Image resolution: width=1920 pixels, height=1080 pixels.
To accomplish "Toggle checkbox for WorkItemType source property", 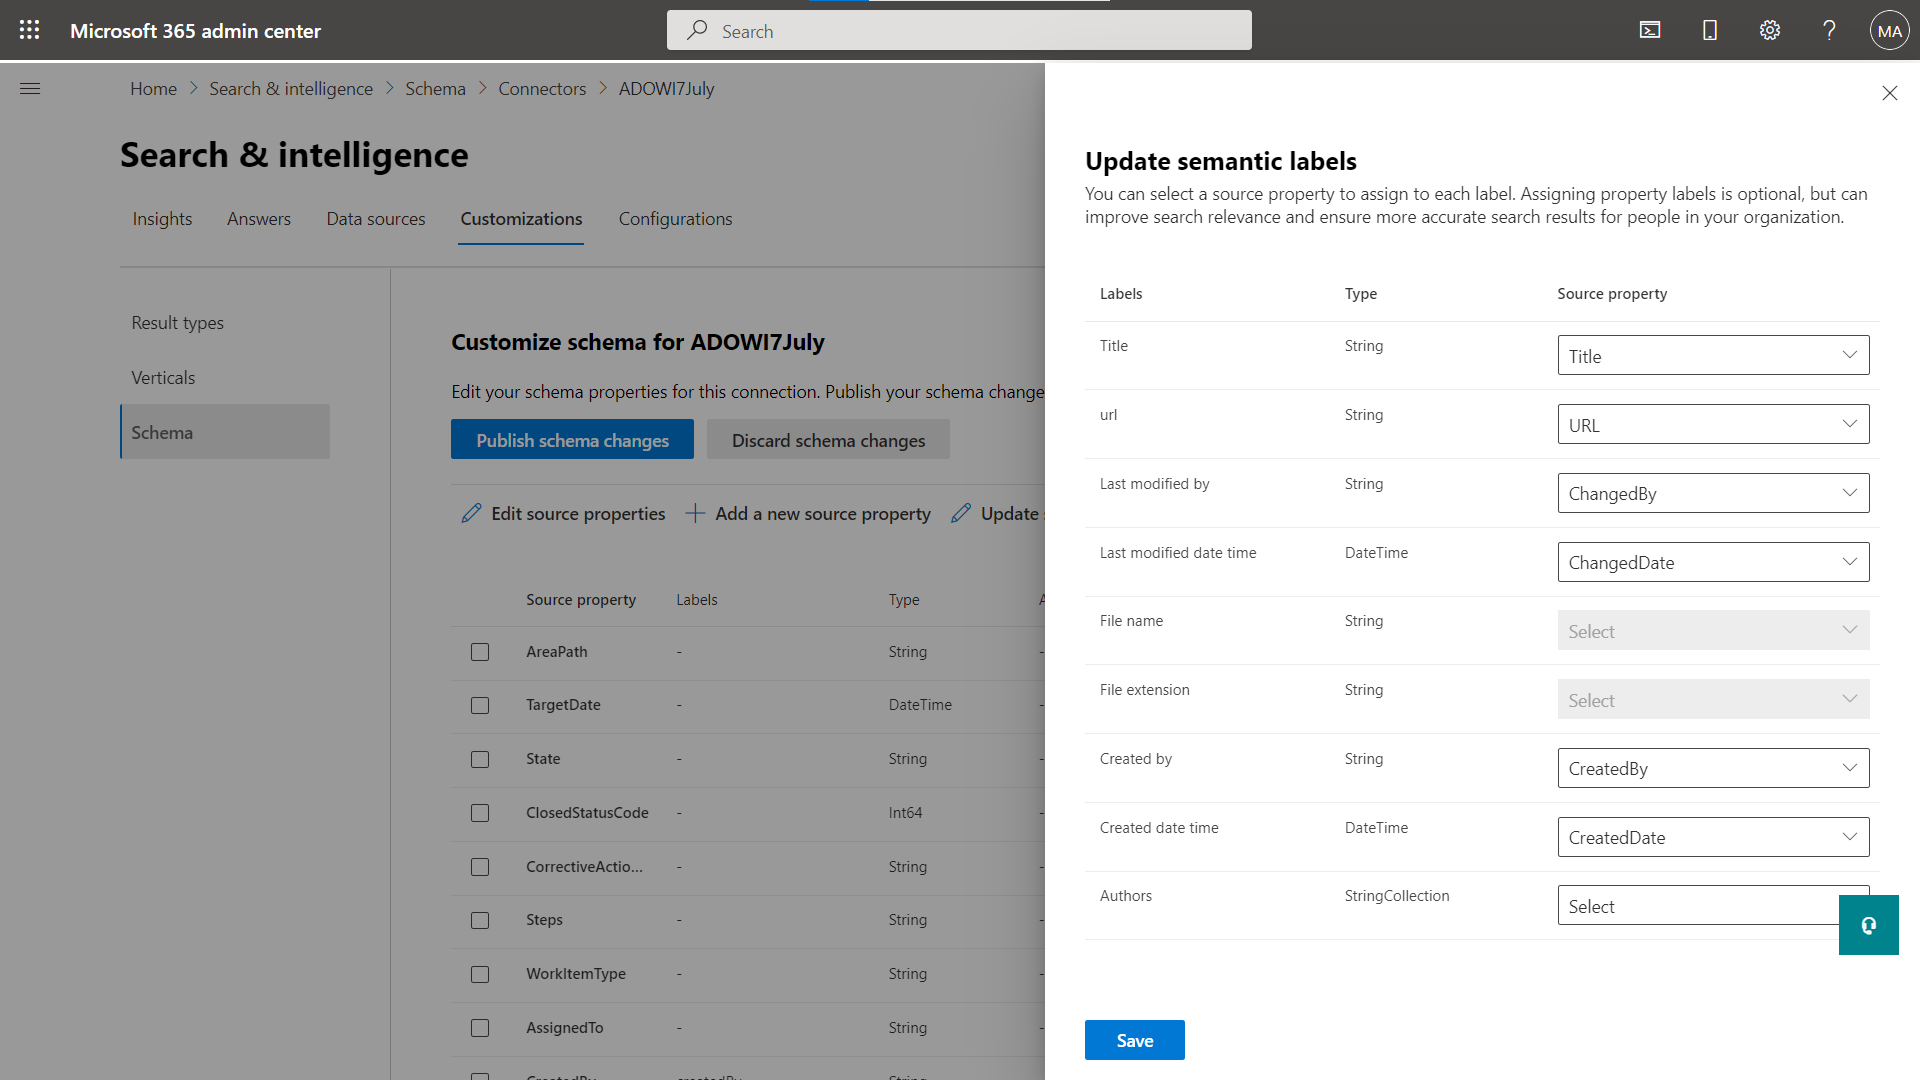I will click(479, 973).
